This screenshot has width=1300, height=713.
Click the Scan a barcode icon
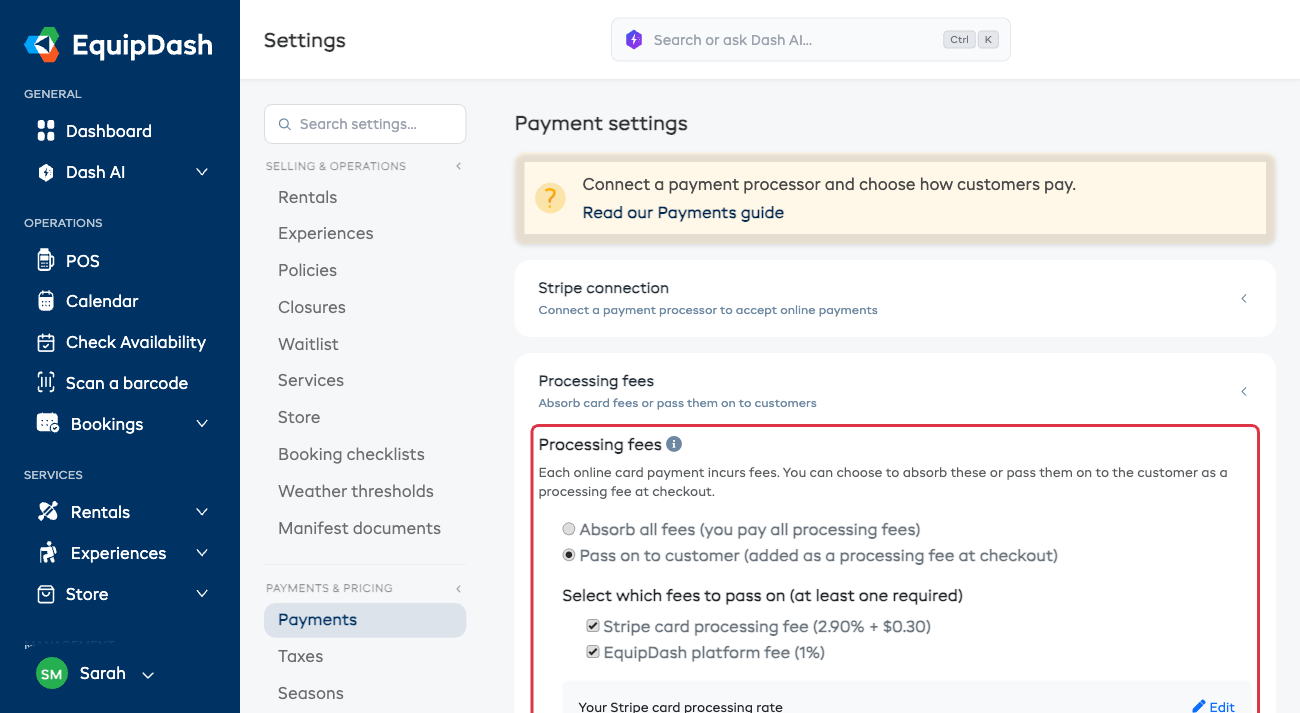[46, 383]
